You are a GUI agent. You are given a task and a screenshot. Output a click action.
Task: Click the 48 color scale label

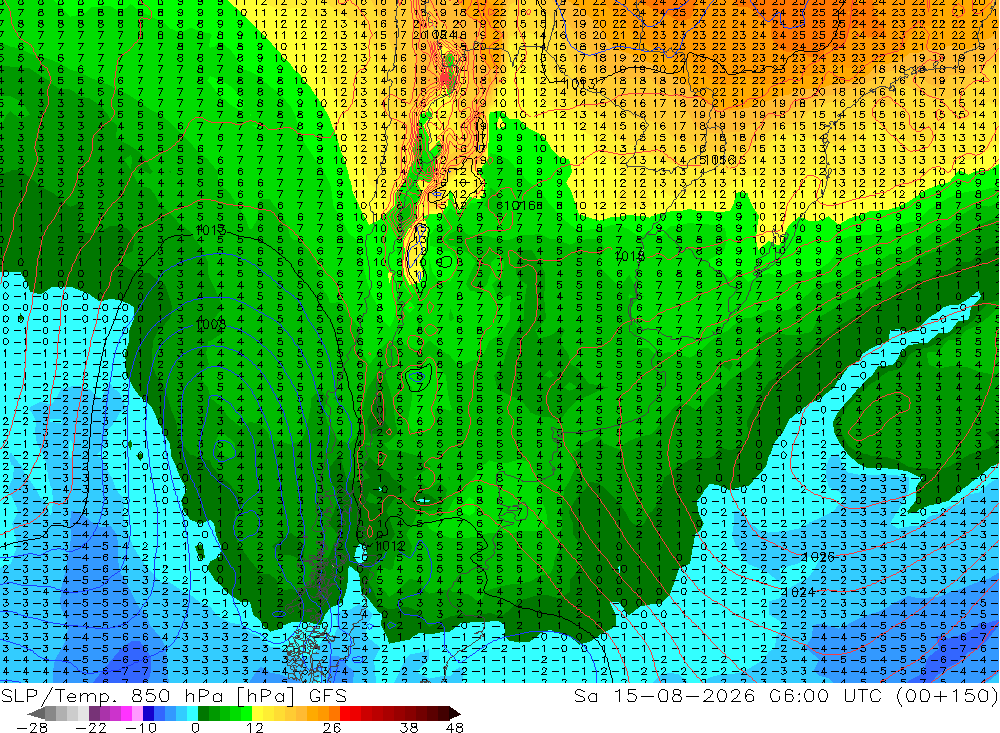coord(455,727)
